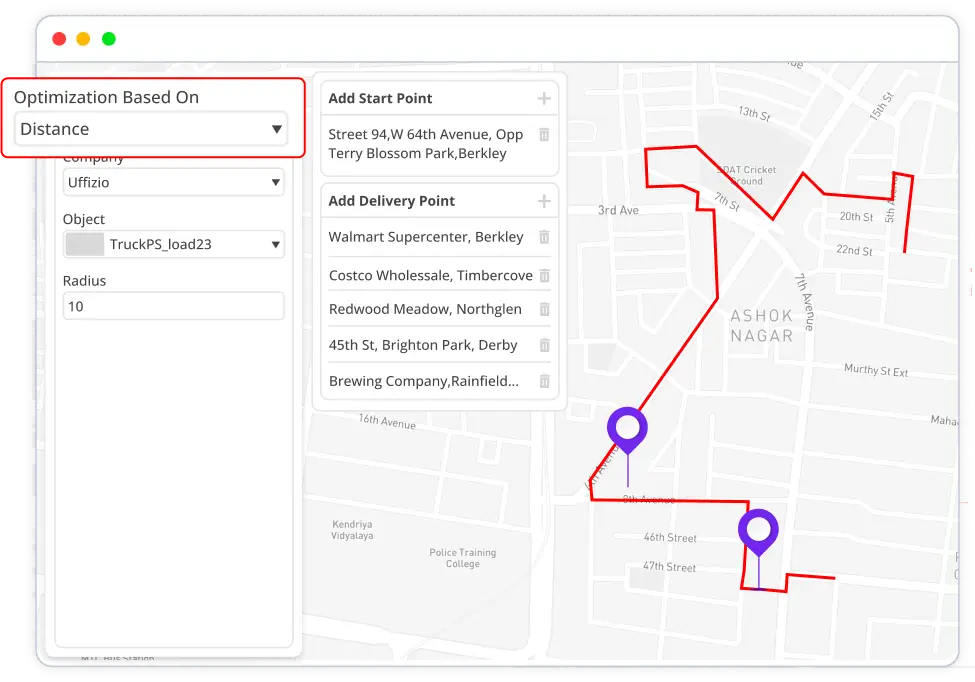This screenshot has width=975, height=682.
Task: Delete Brewing Company, Rainfield stop
Action: pyautogui.click(x=544, y=381)
